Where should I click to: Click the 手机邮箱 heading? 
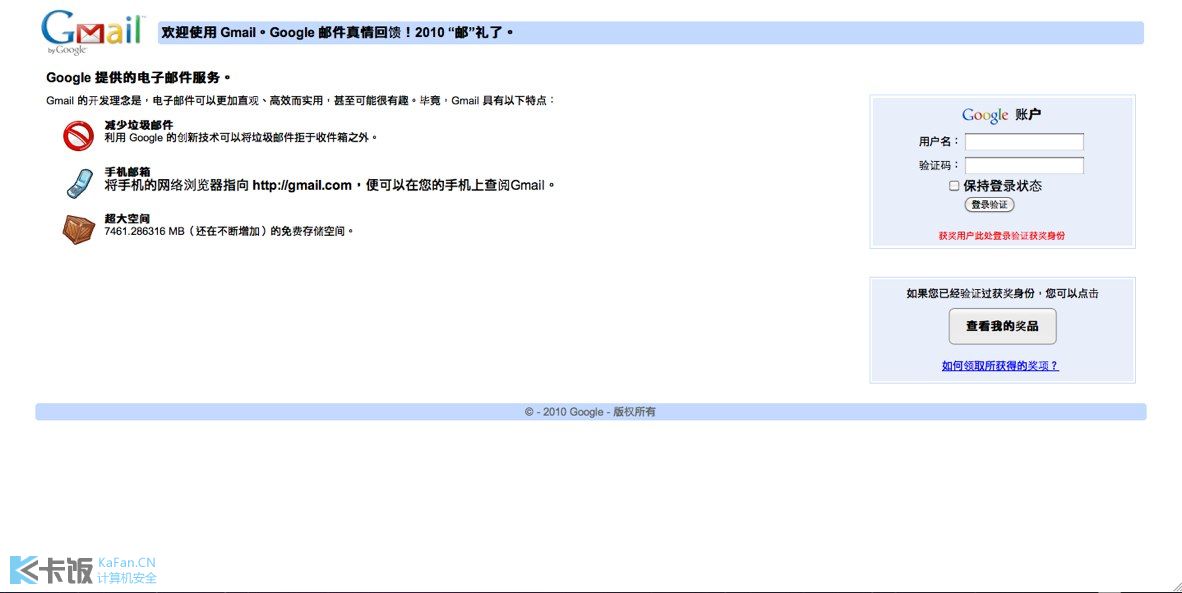pyautogui.click(x=127, y=172)
